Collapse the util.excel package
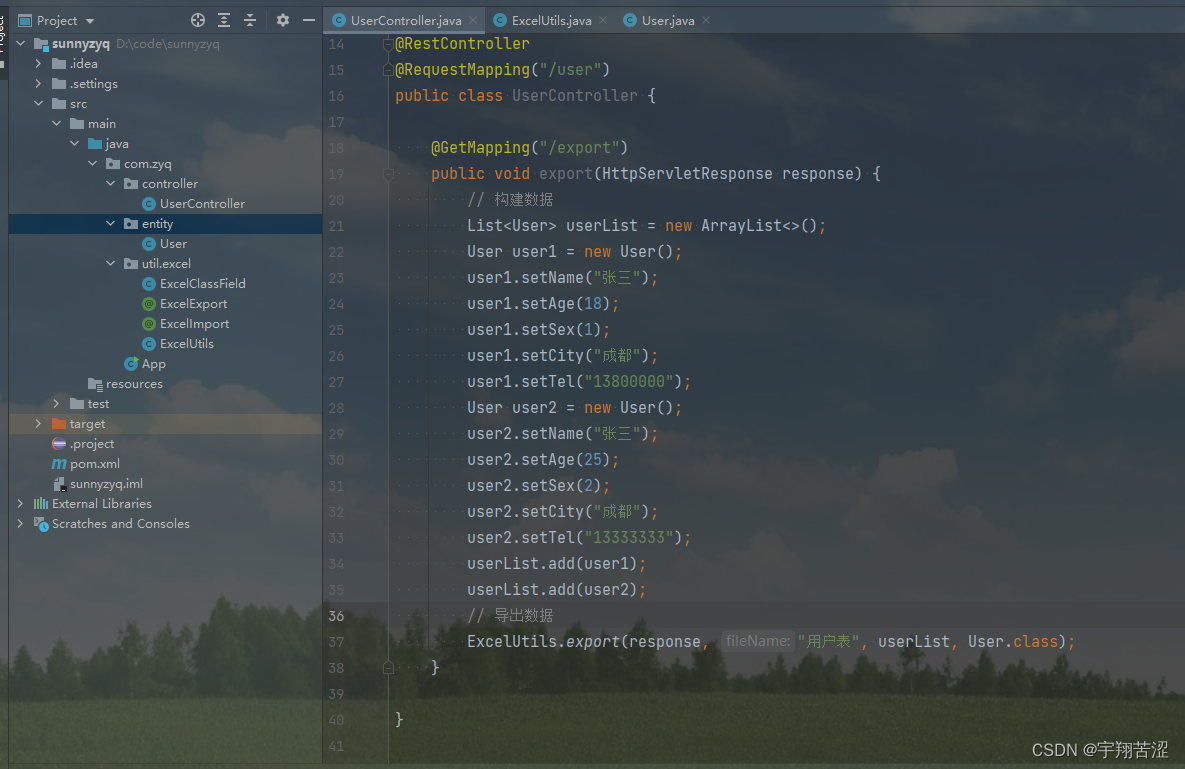The image size is (1185, 769). point(111,264)
